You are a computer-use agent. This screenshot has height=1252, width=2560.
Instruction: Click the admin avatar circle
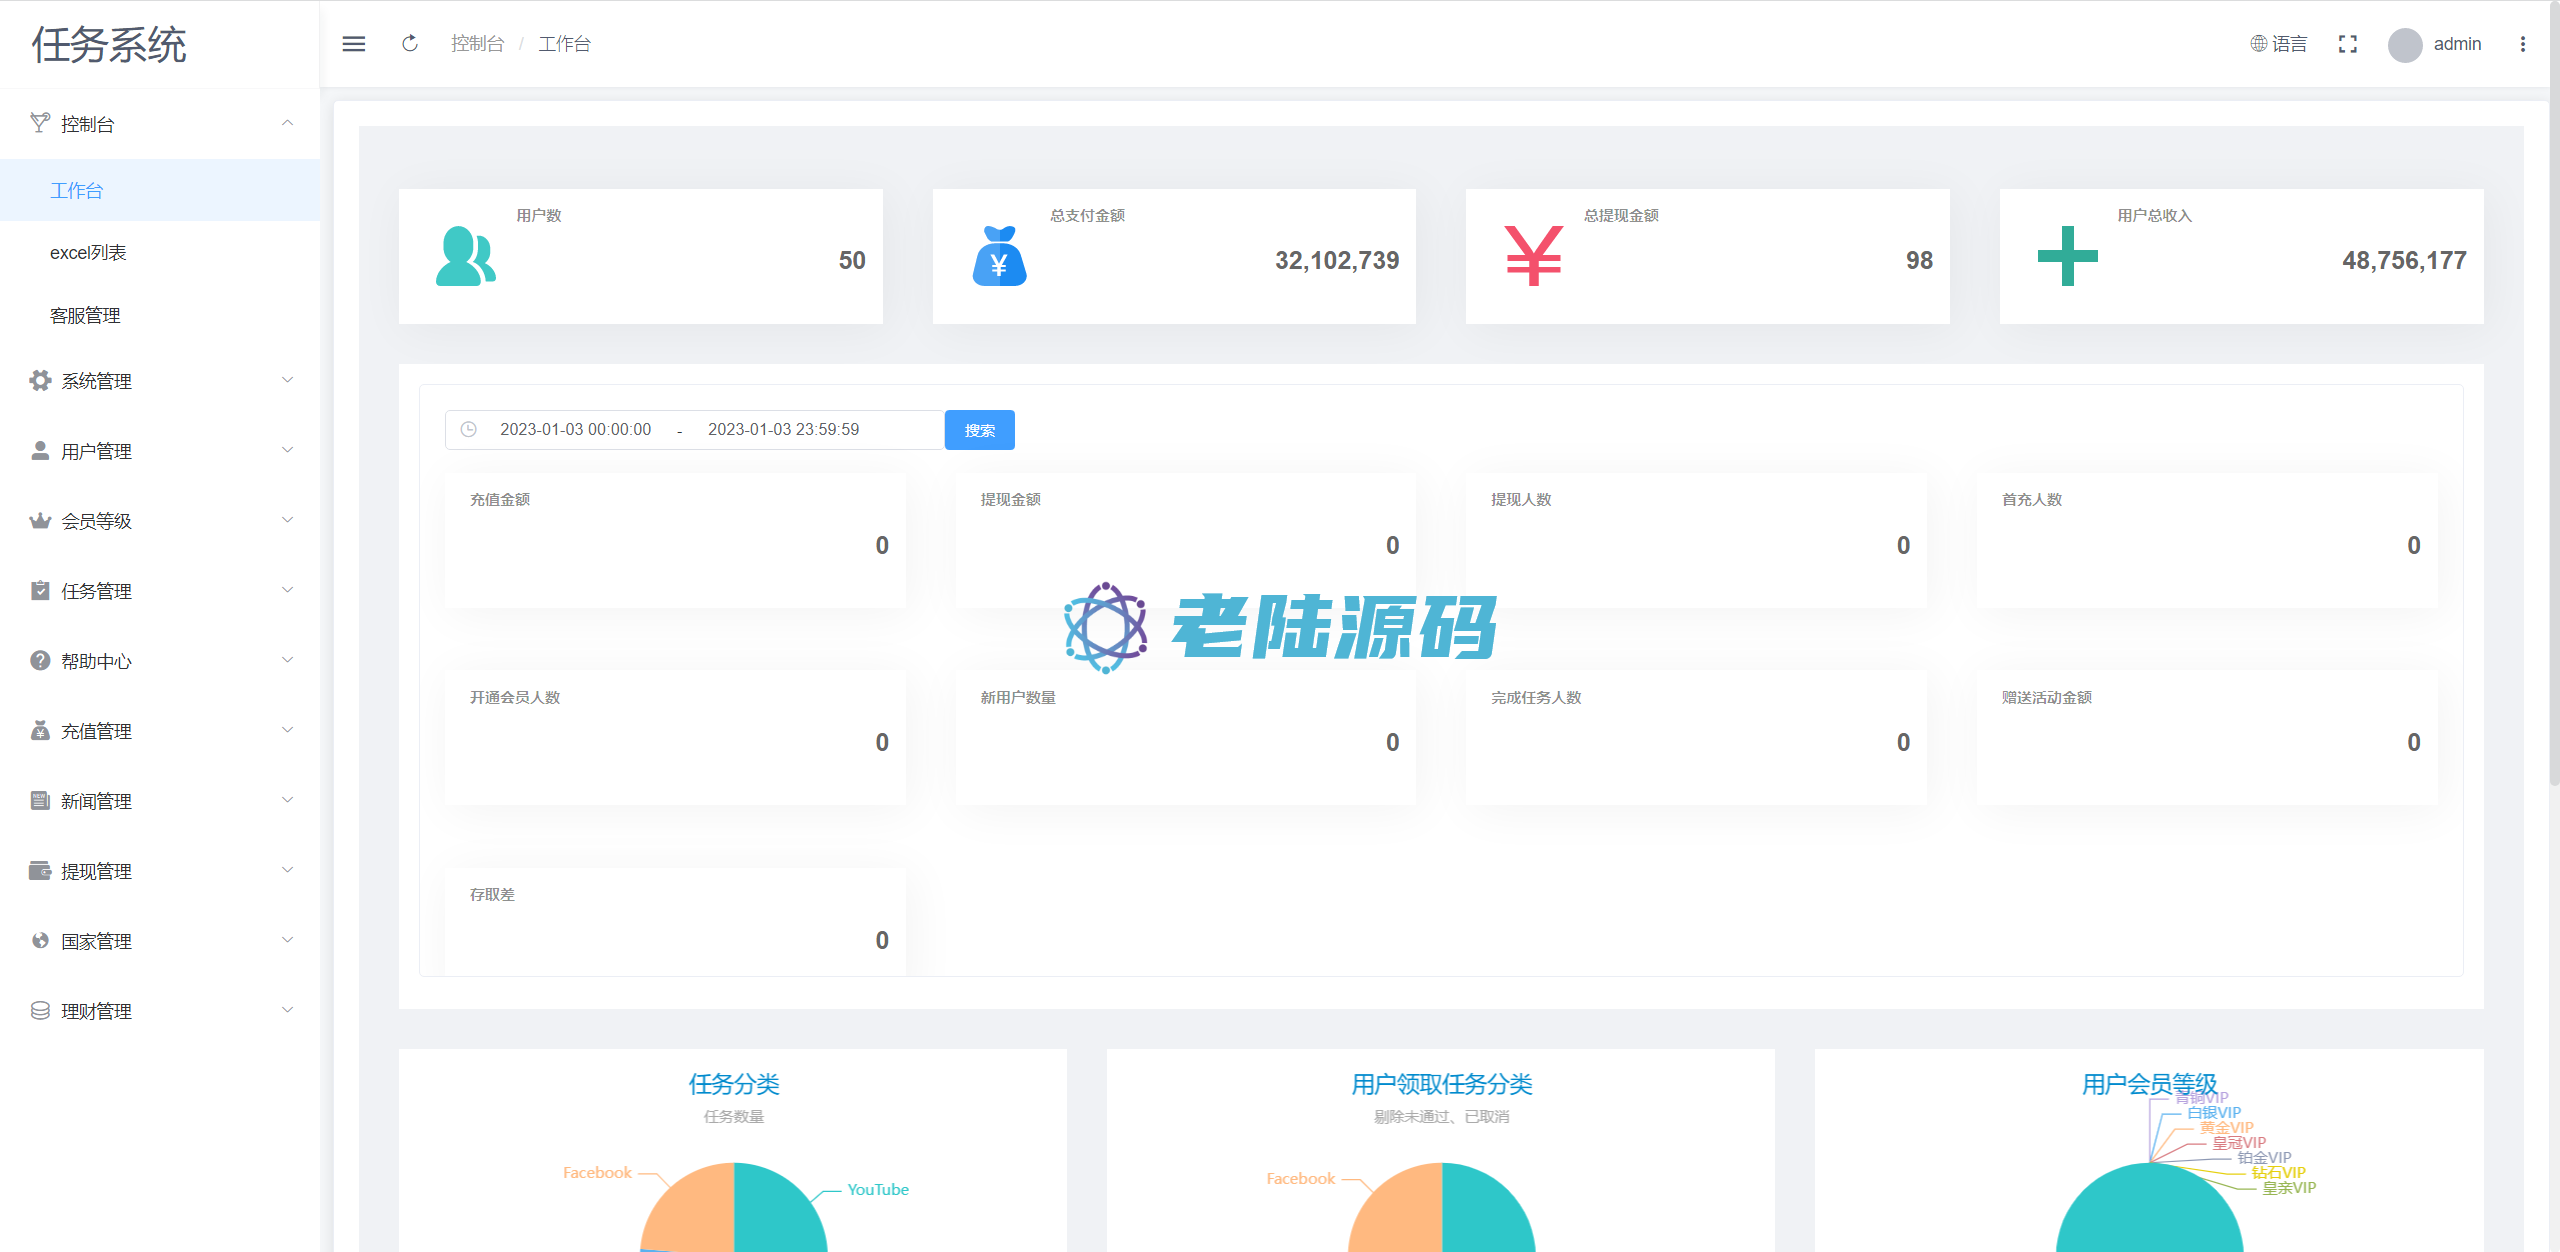pyautogui.click(x=2404, y=45)
